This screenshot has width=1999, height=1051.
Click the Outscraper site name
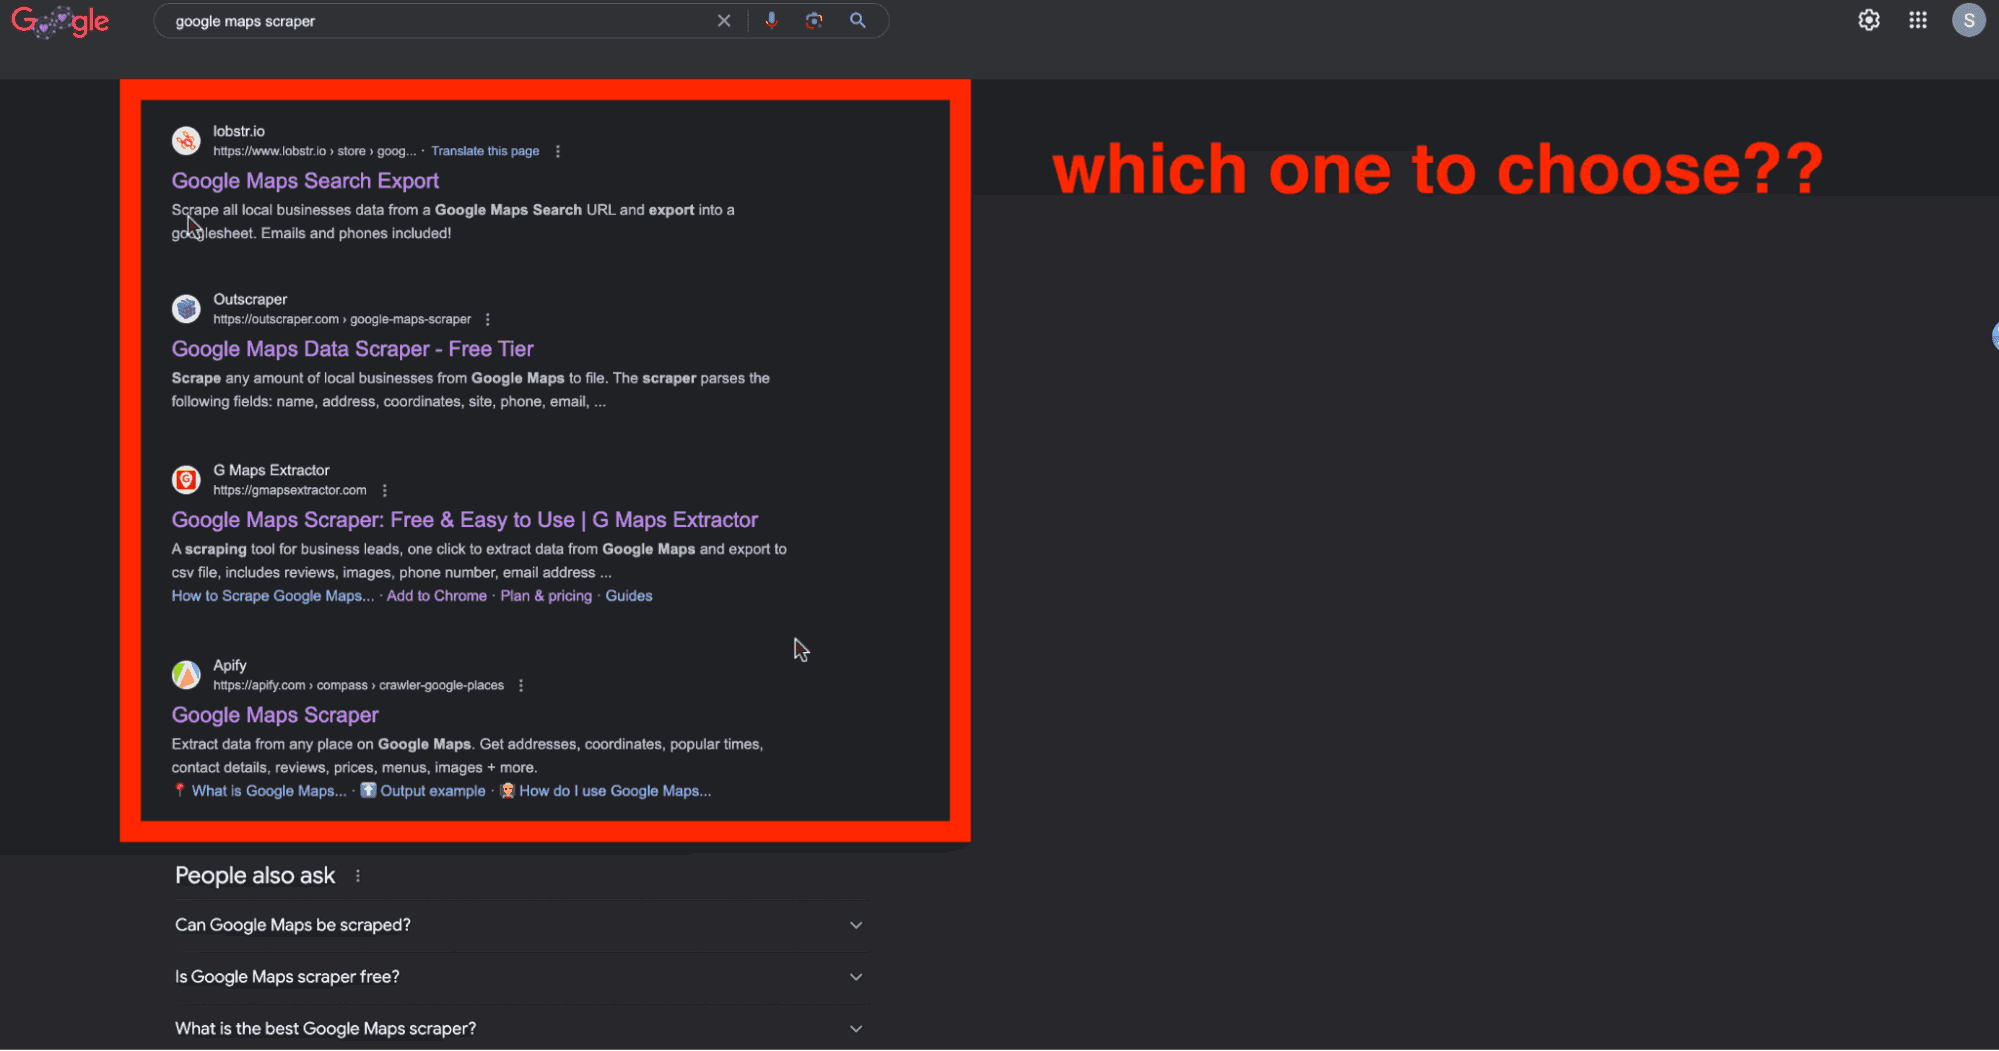[x=250, y=300]
